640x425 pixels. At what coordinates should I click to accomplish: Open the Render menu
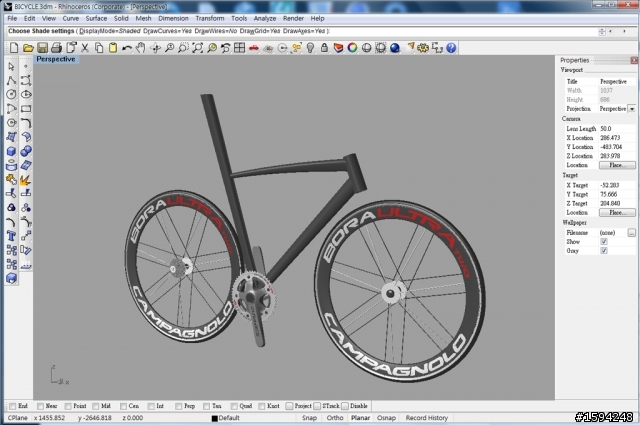[x=291, y=18]
